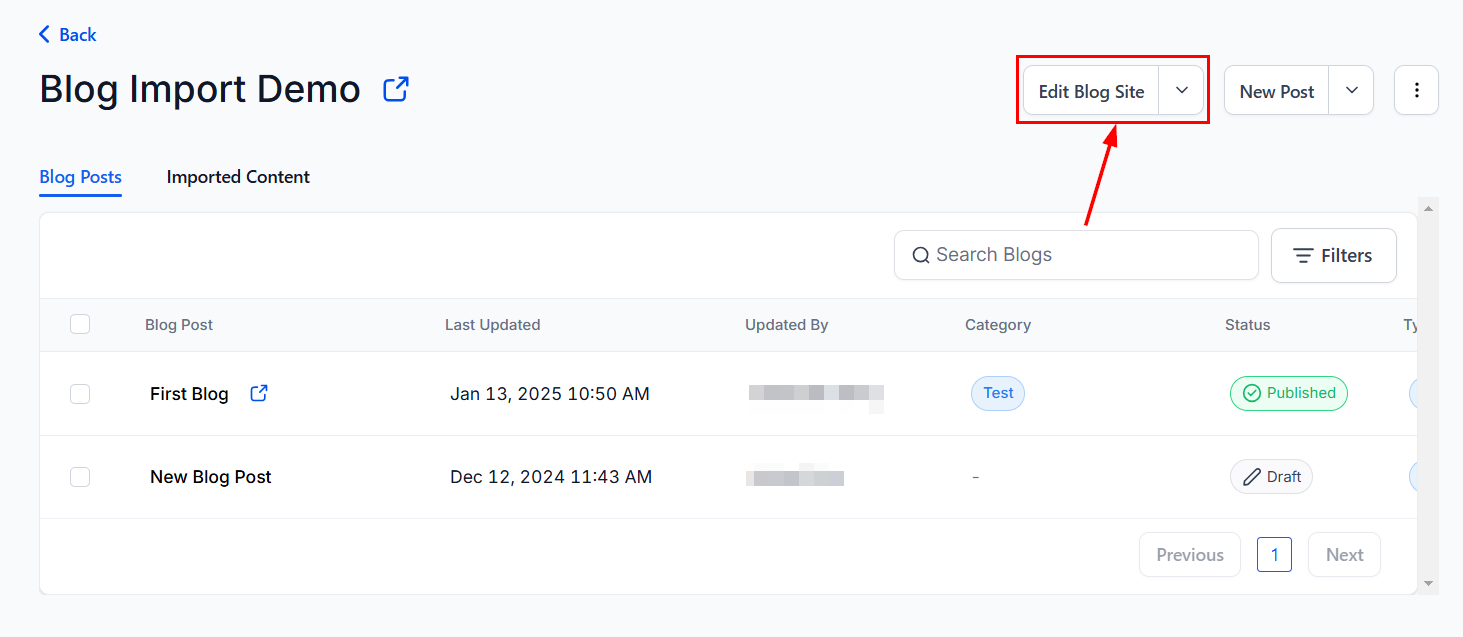Click the Published status badge
This screenshot has width=1463, height=637.
(1289, 393)
